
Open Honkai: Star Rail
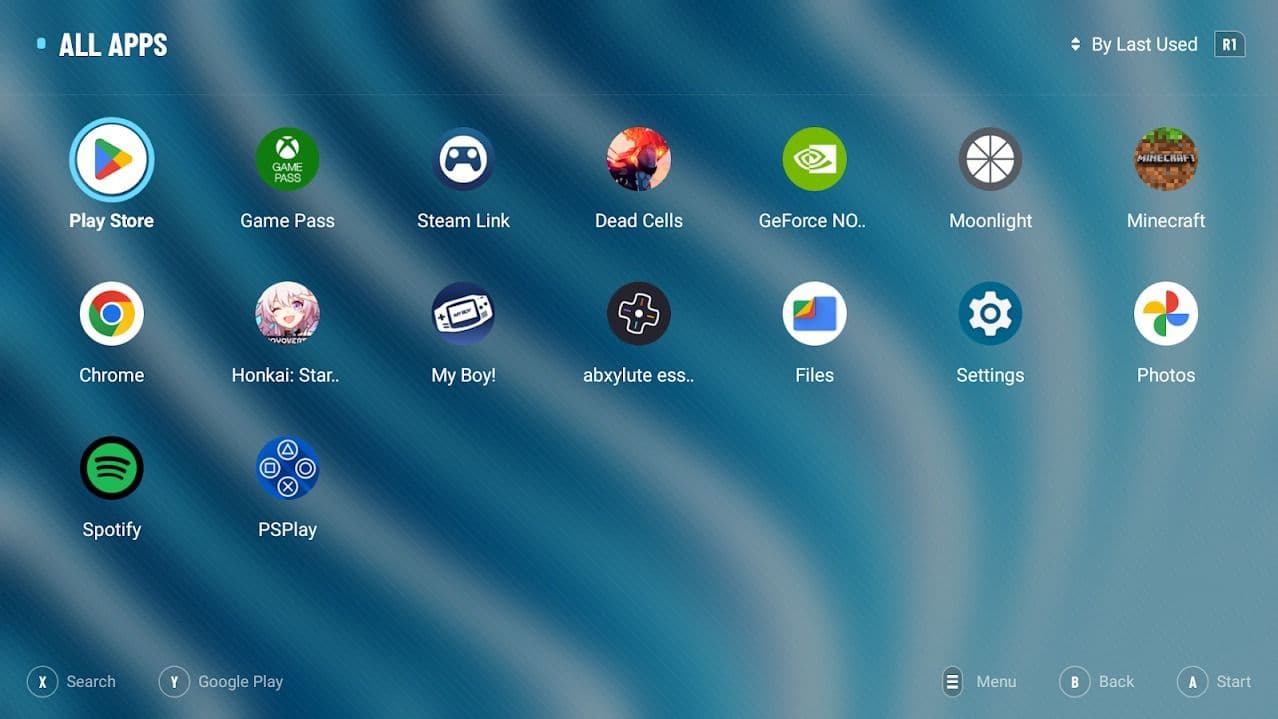(287, 314)
